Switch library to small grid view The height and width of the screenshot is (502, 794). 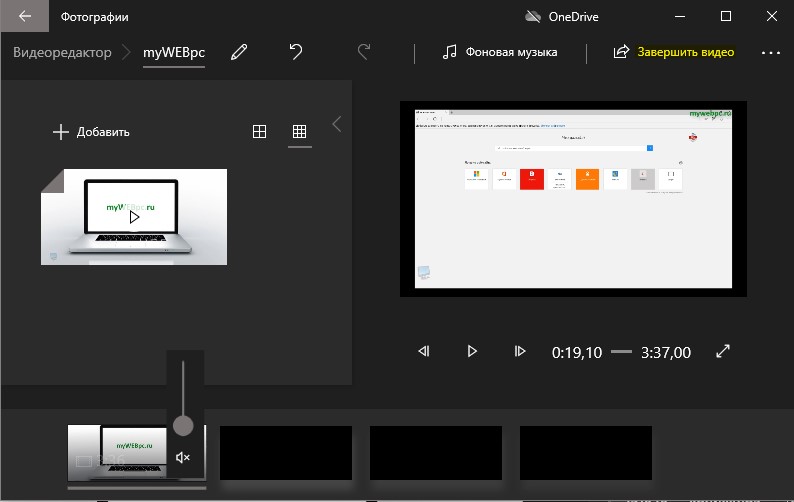[x=299, y=132]
